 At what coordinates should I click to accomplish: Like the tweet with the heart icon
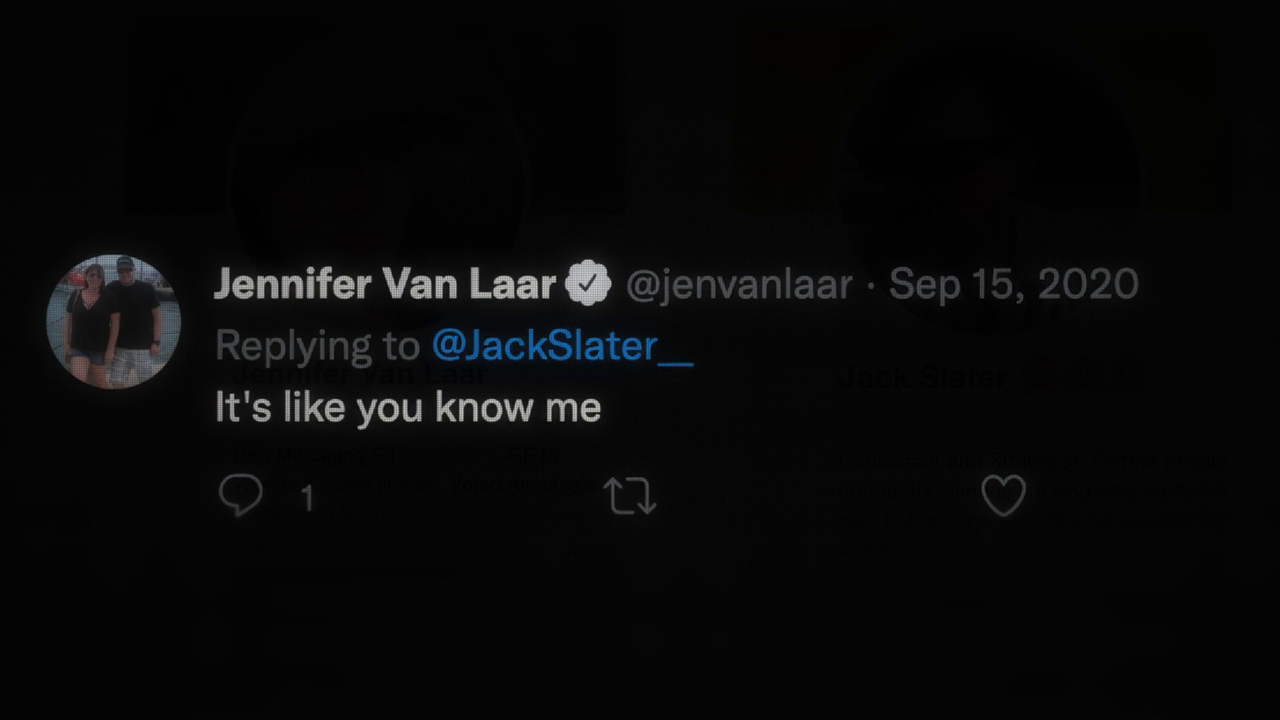click(x=1003, y=495)
